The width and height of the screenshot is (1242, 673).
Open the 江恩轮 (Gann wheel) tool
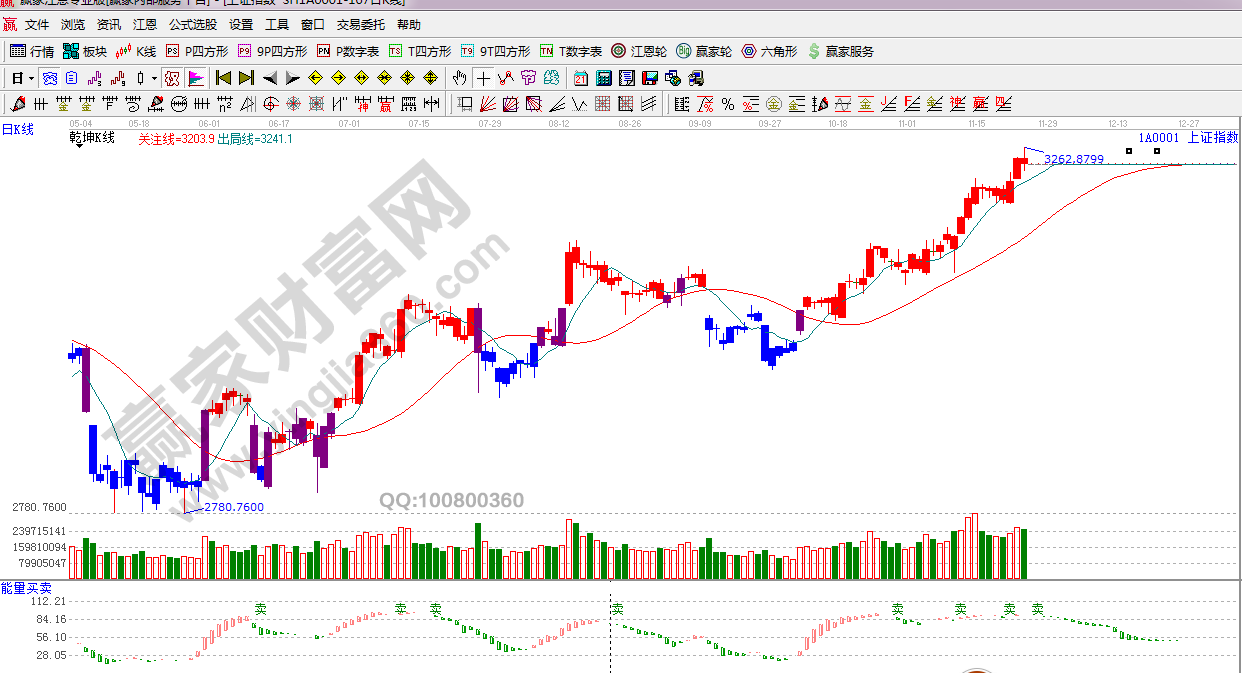tap(639, 51)
